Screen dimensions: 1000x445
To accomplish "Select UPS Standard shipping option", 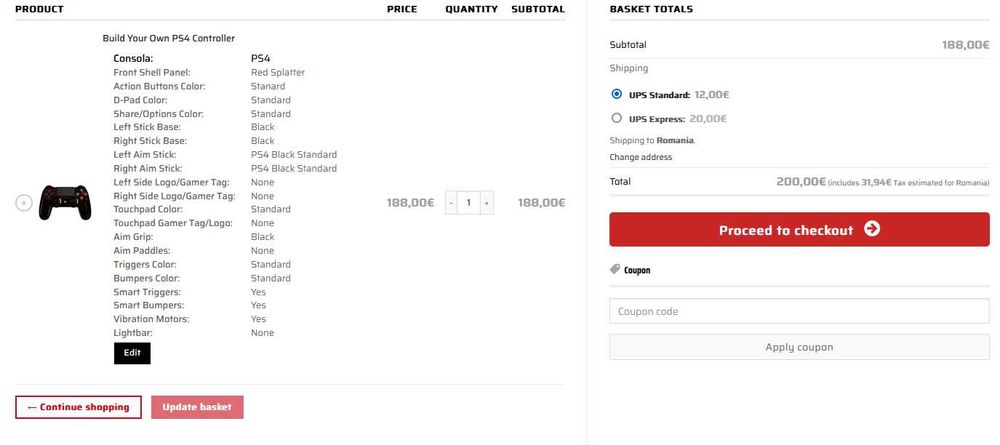I will tap(616, 94).
